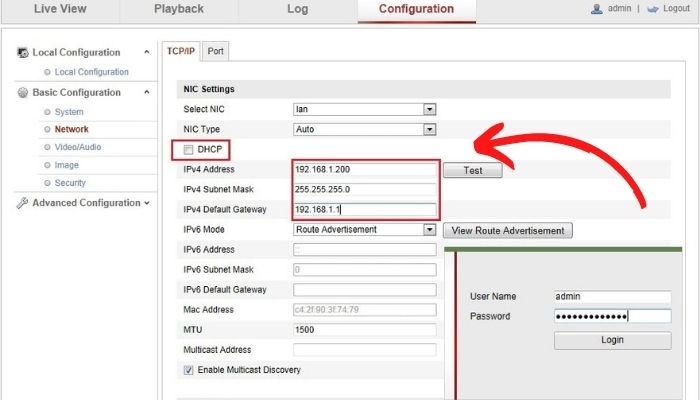The image size is (700, 400).
Task: Click the Mac Address field
Action: pyautogui.click(x=365, y=310)
